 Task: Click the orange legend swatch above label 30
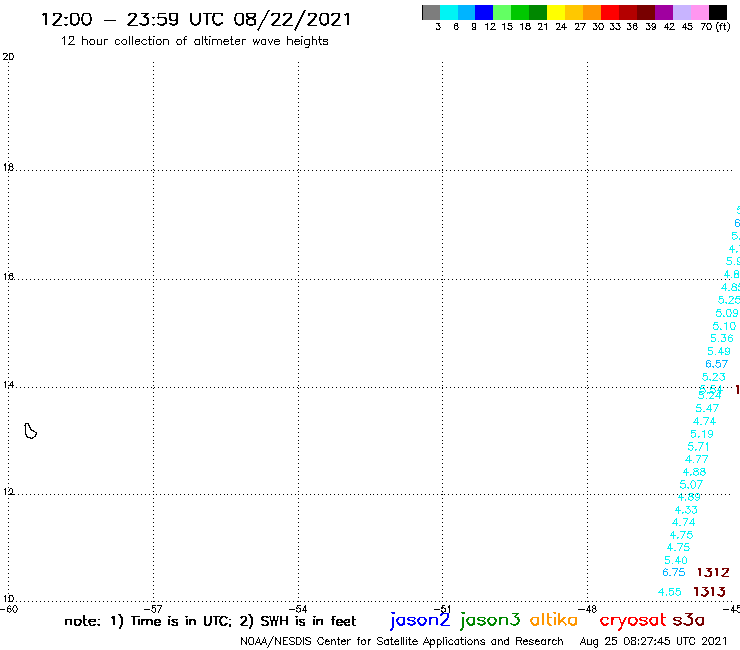click(x=592, y=12)
